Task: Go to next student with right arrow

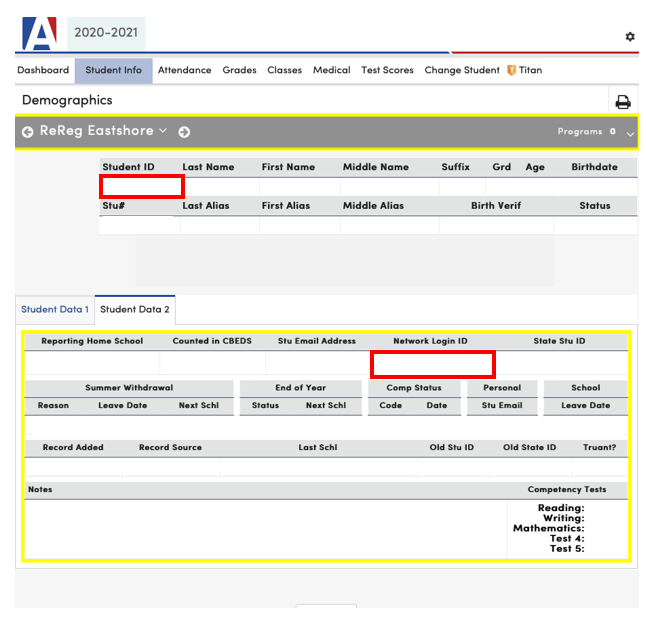Action: point(184,132)
